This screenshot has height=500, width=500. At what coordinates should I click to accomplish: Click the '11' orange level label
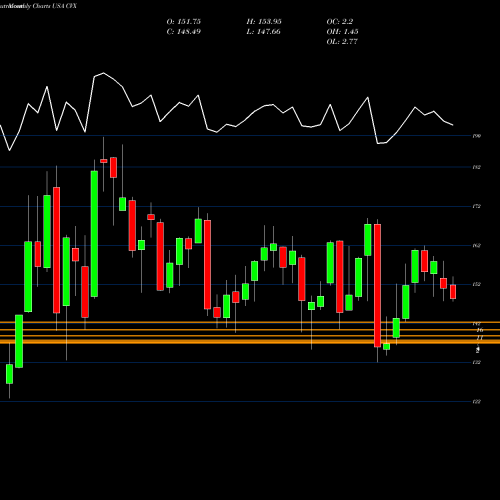(x=480, y=338)
